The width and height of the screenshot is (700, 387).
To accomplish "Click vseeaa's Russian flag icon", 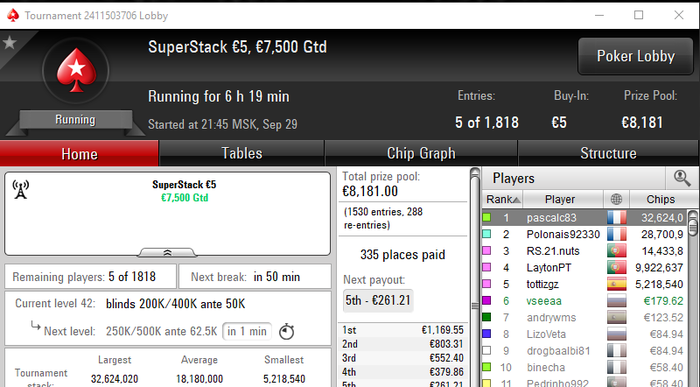I will (617, 301).
